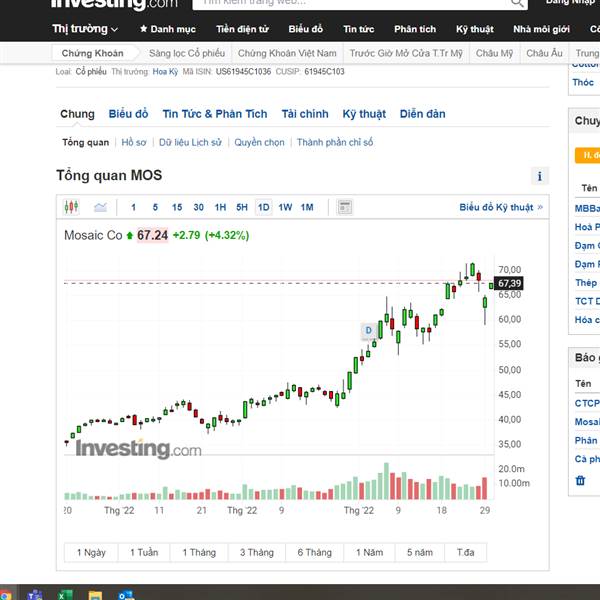The image size is (600, 600).
Task: Open Outlook from the taskbar
Action: pyautogui.click(x=126, y=595)
